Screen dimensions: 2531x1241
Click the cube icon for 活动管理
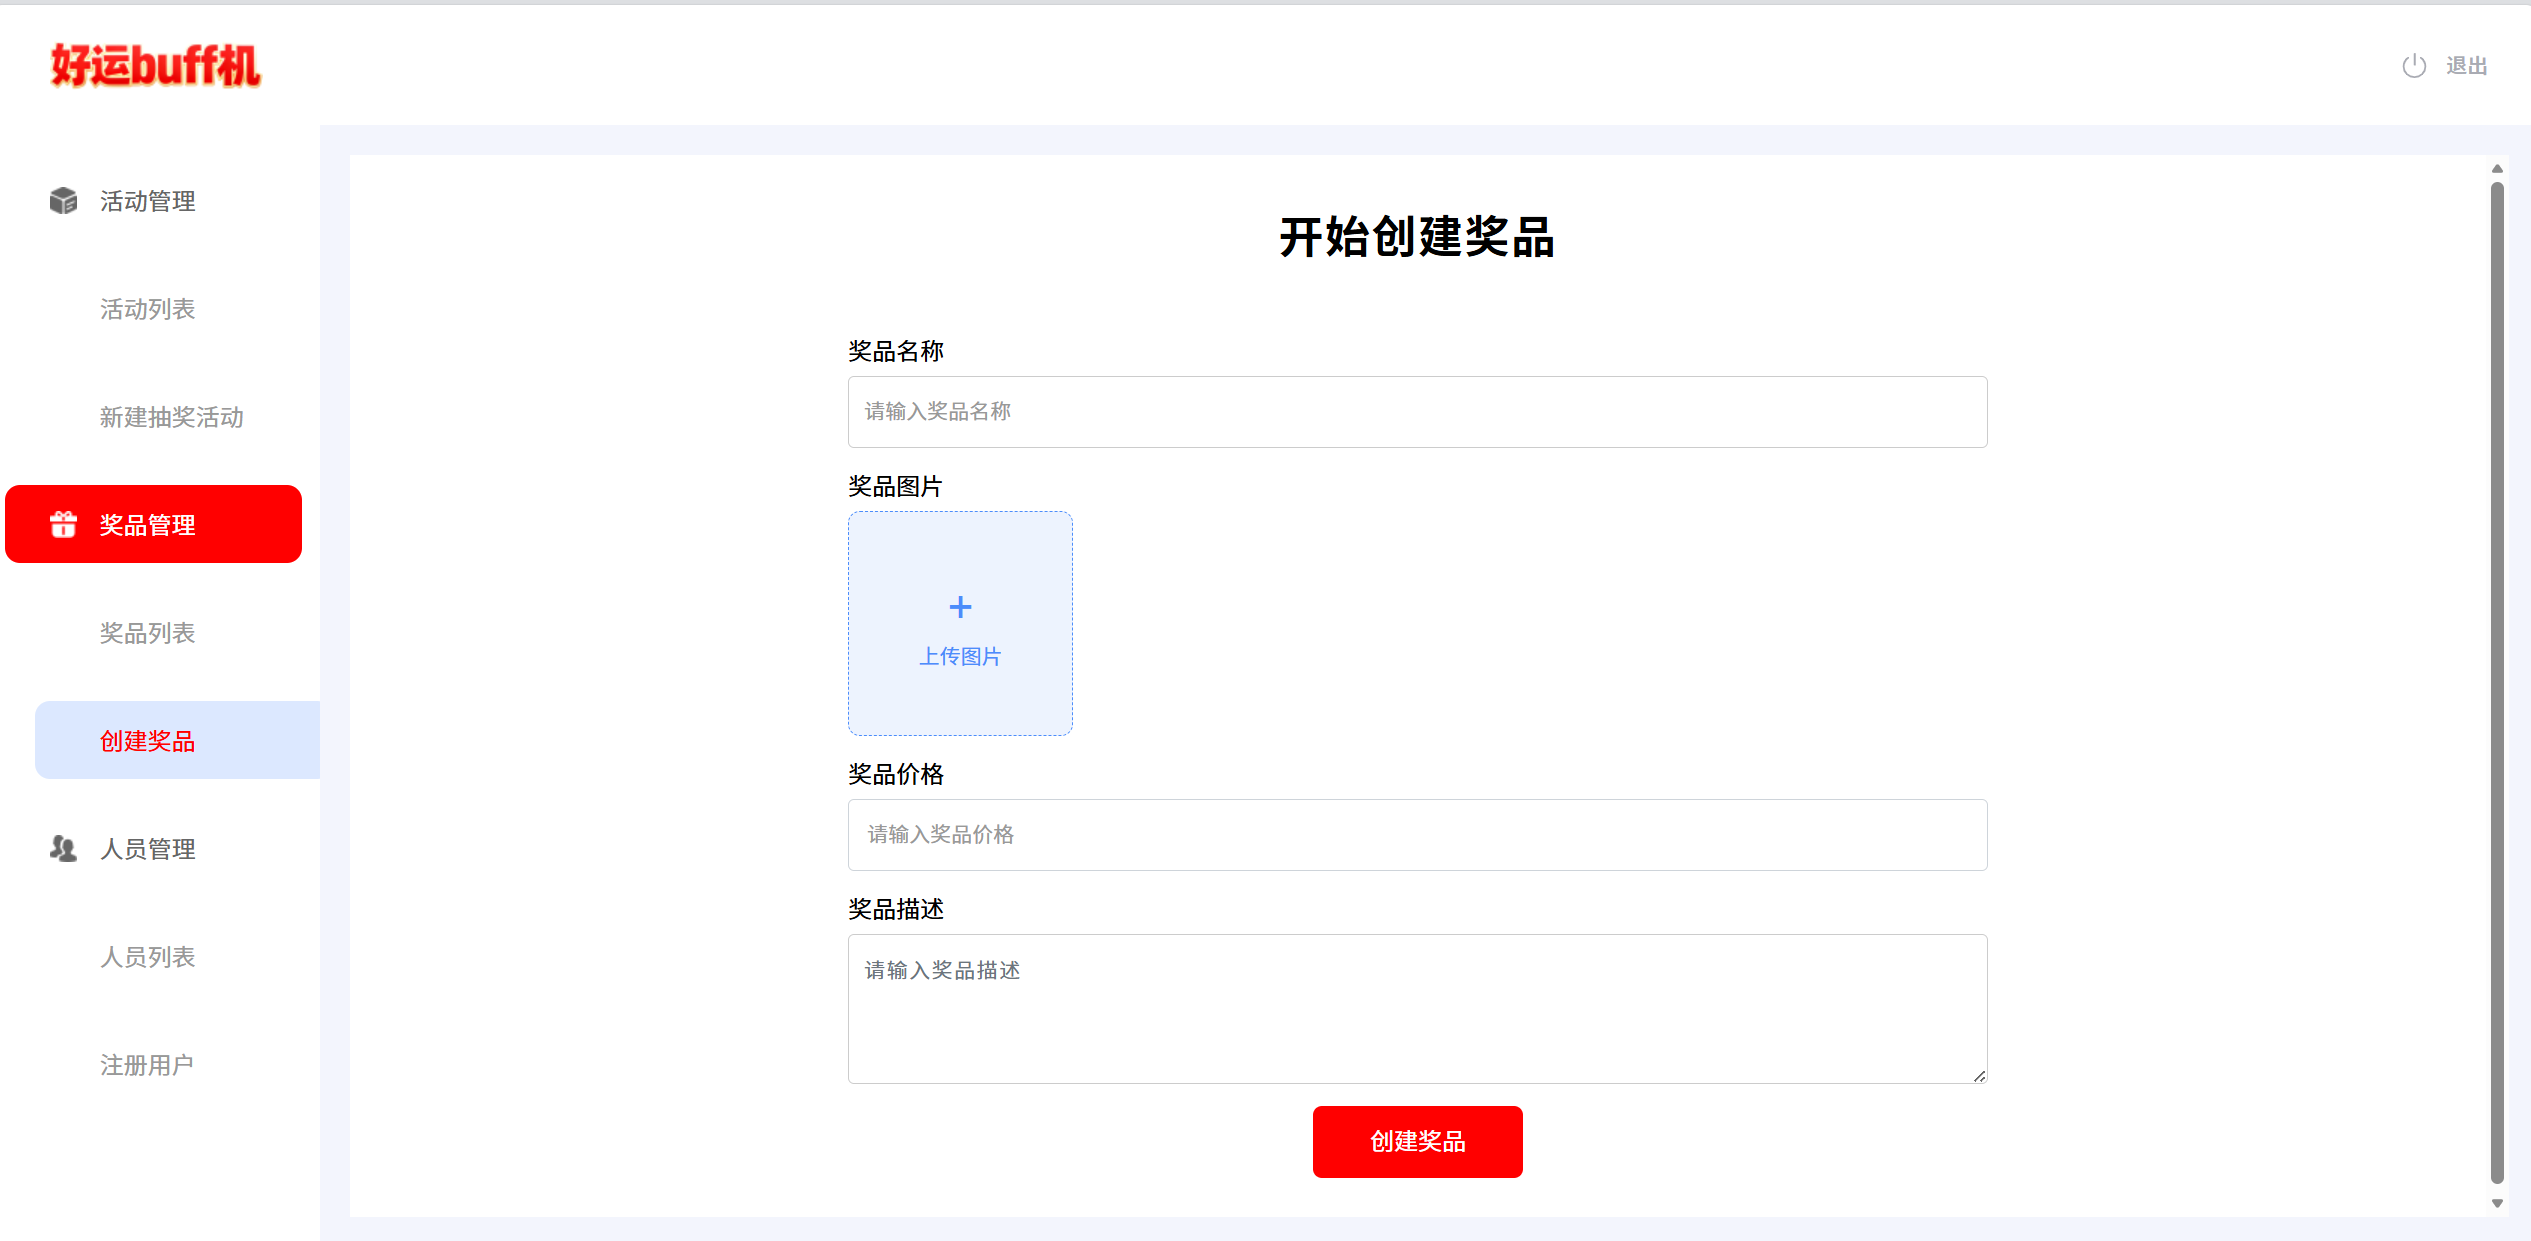point(63,201)
